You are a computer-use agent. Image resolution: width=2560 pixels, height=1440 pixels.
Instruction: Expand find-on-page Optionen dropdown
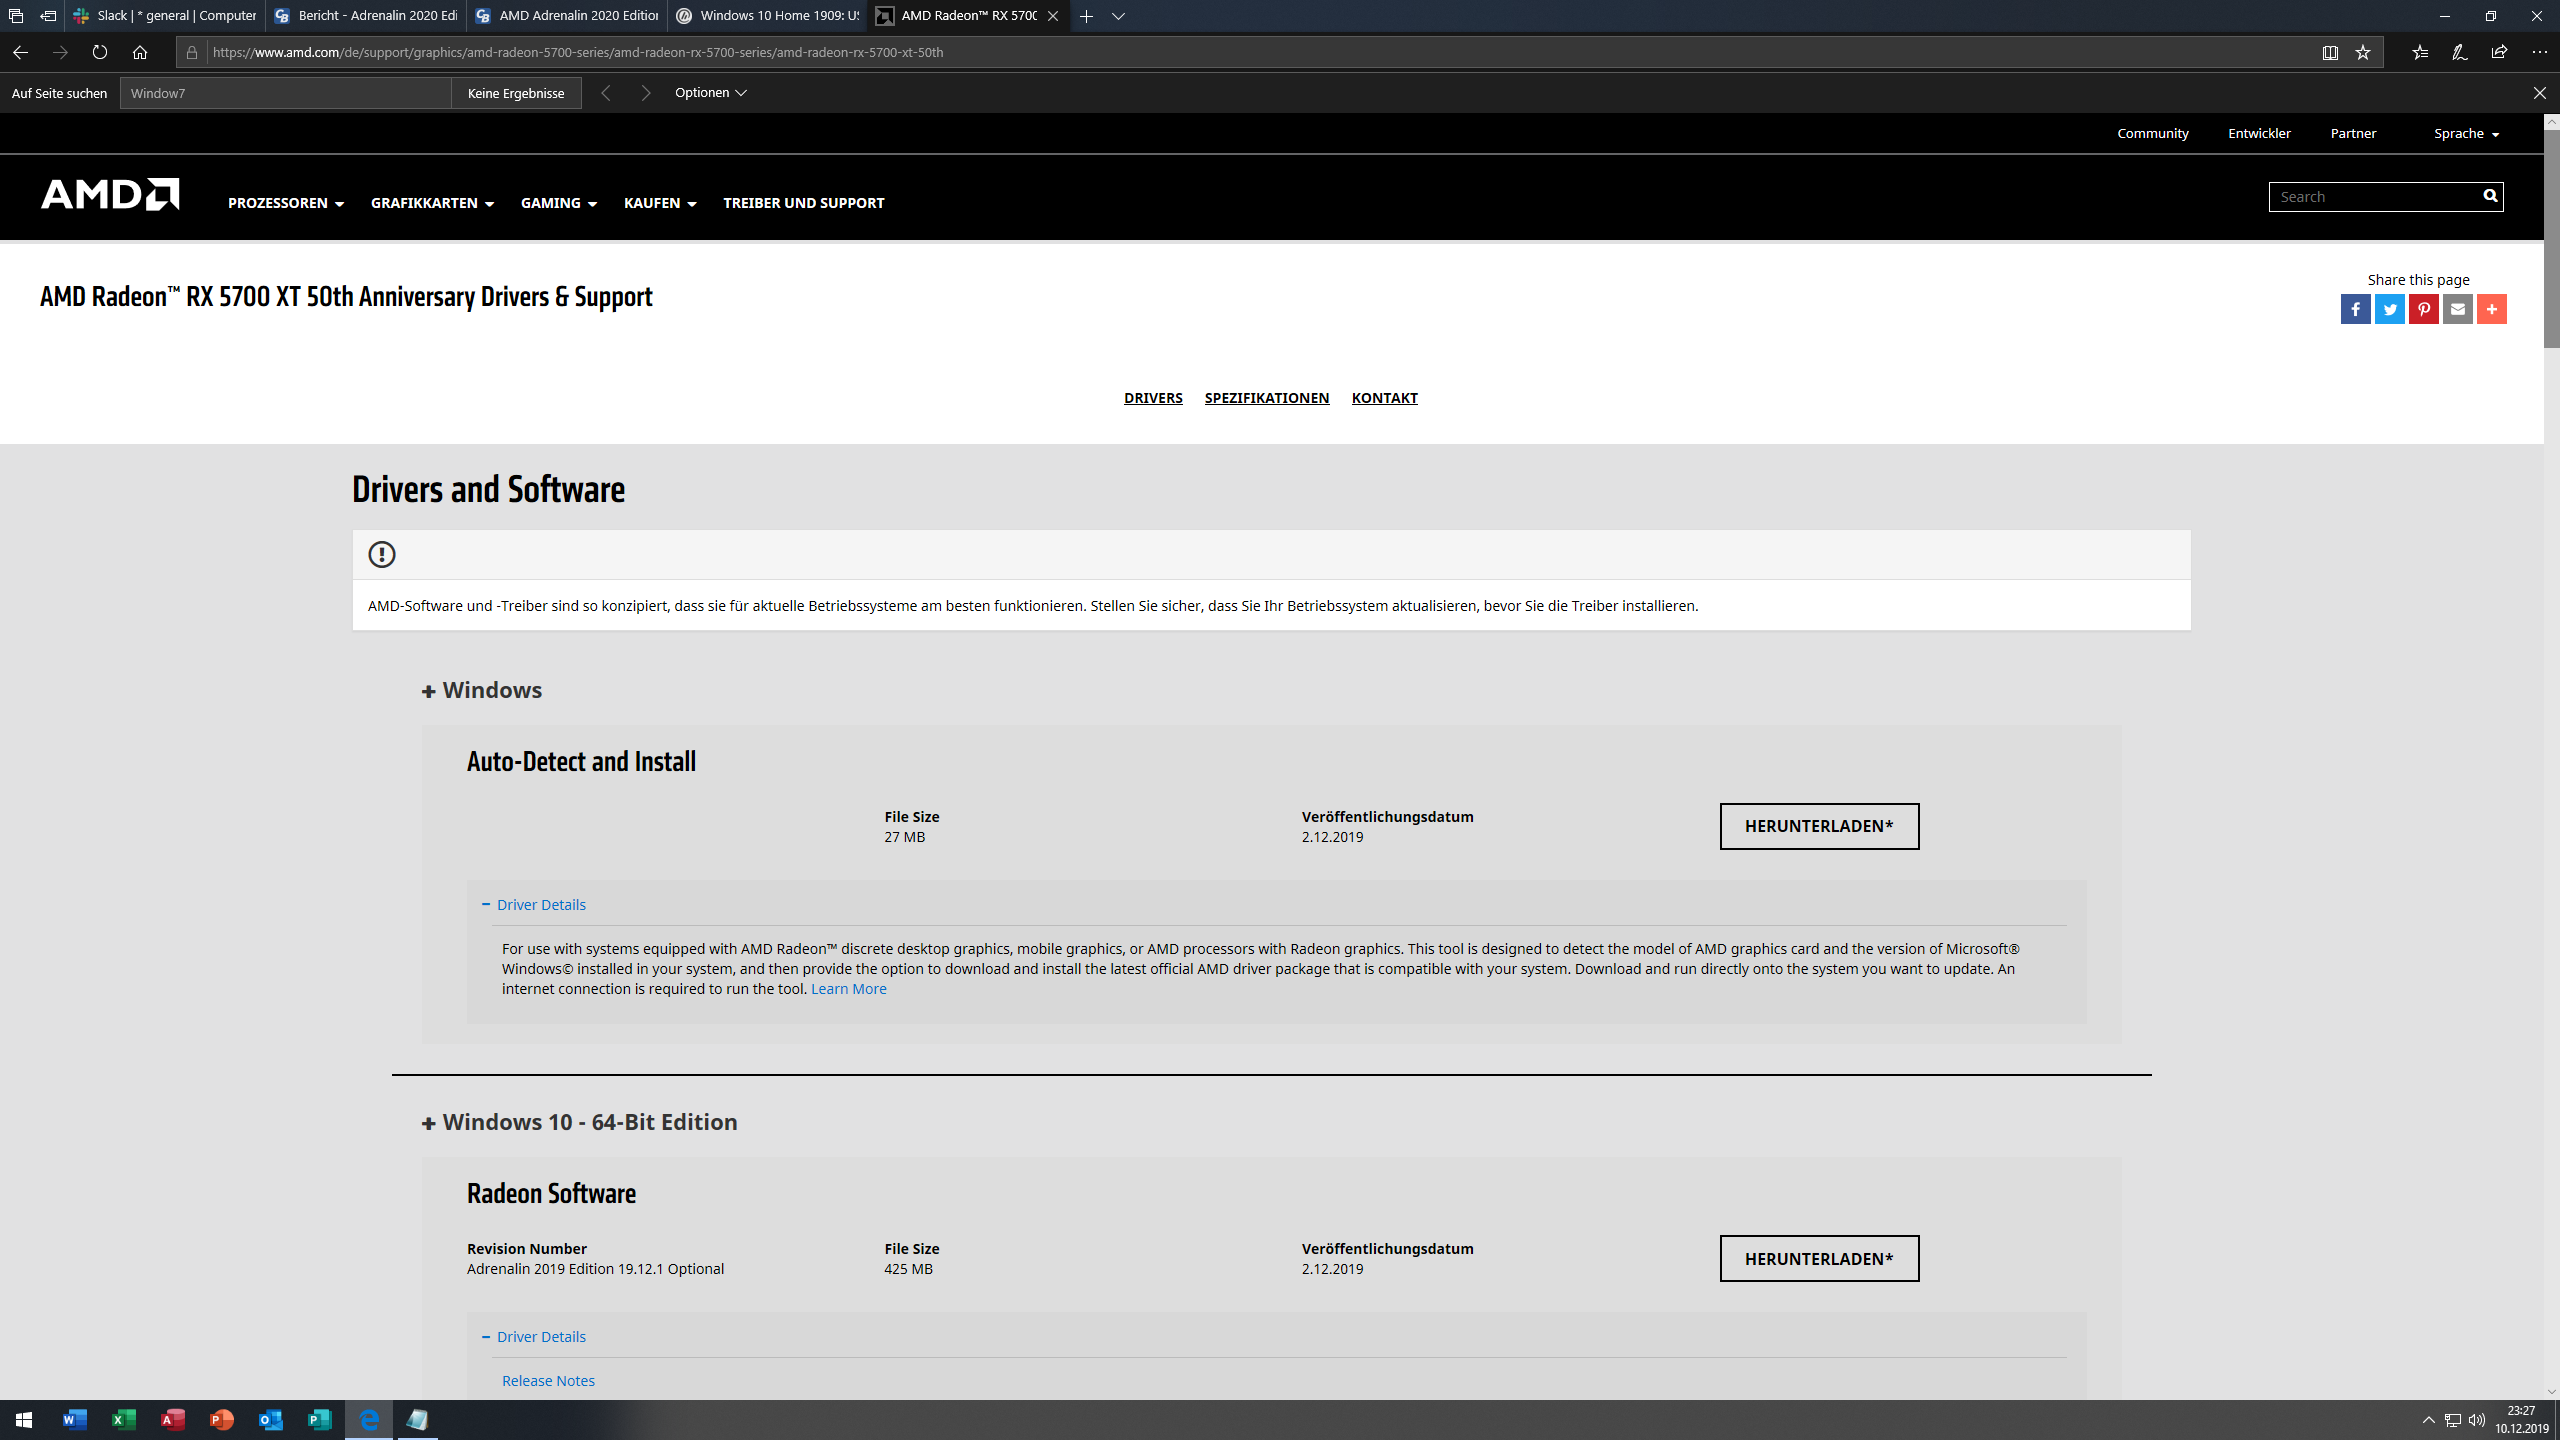pos(710,92)
